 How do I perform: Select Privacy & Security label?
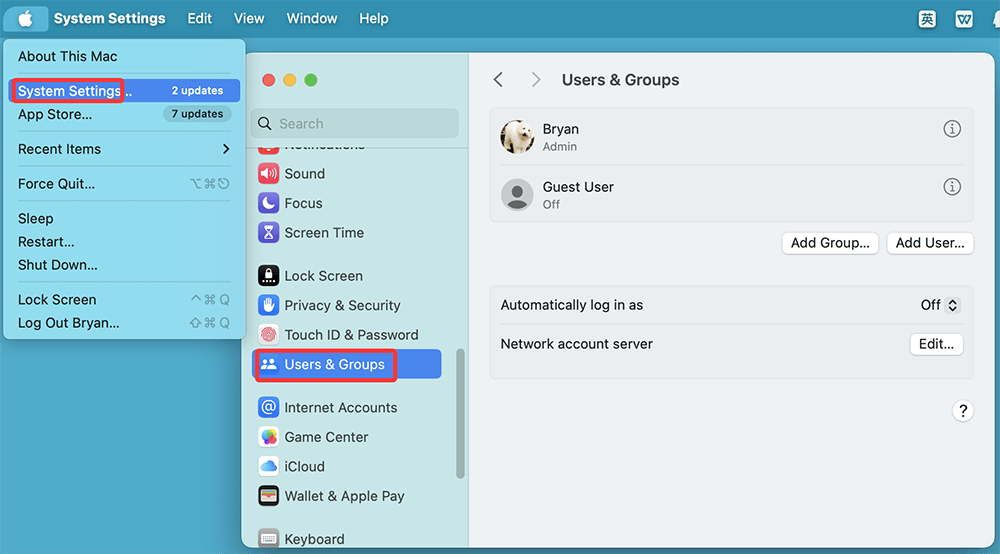[x=342, y=305]
